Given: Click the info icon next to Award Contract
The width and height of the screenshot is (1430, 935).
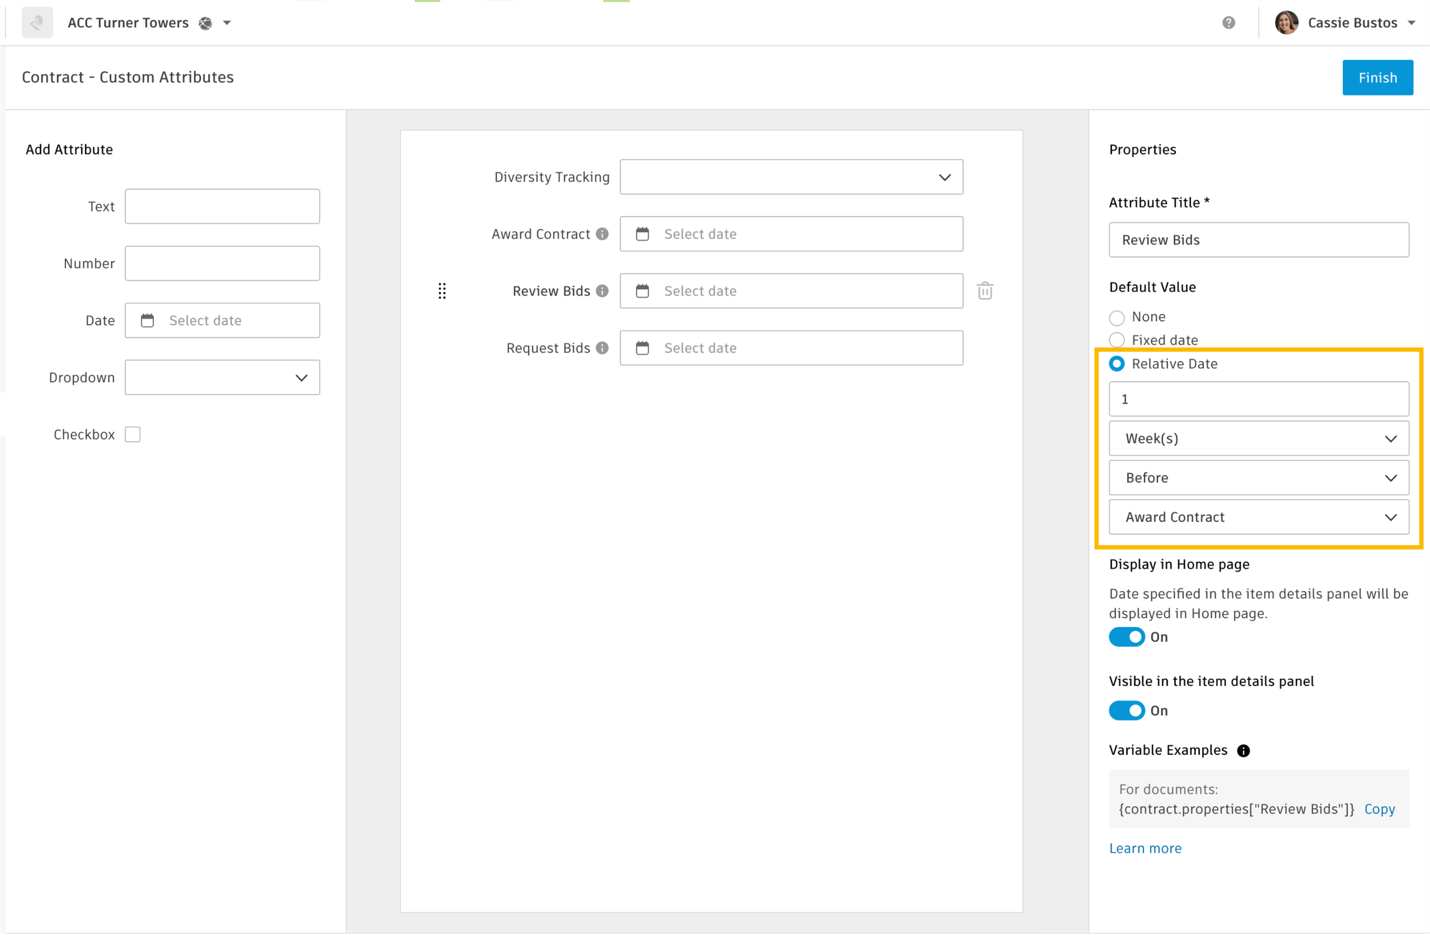Looking at the screenshot, I should [x=602, y=234].
